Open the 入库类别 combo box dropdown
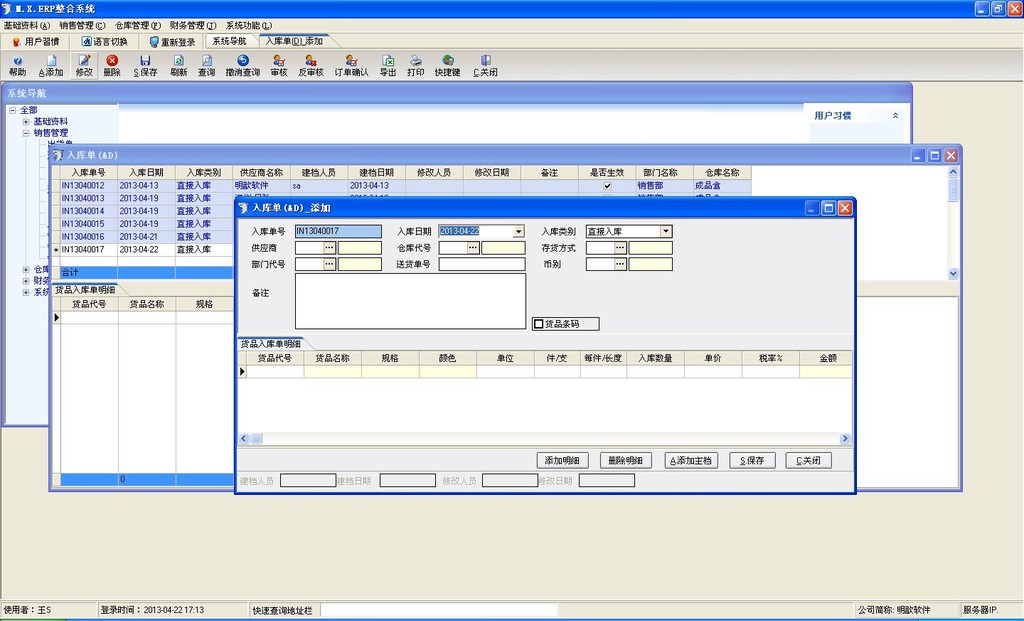Image resolution: width=1024 pixels, height=621 pixels. pyautogui.click(x=665, y=232)
